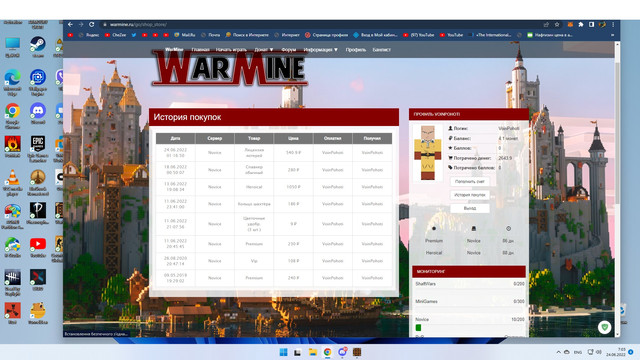
Task: Open the Windows Start menu
Action: coord(283,352)
